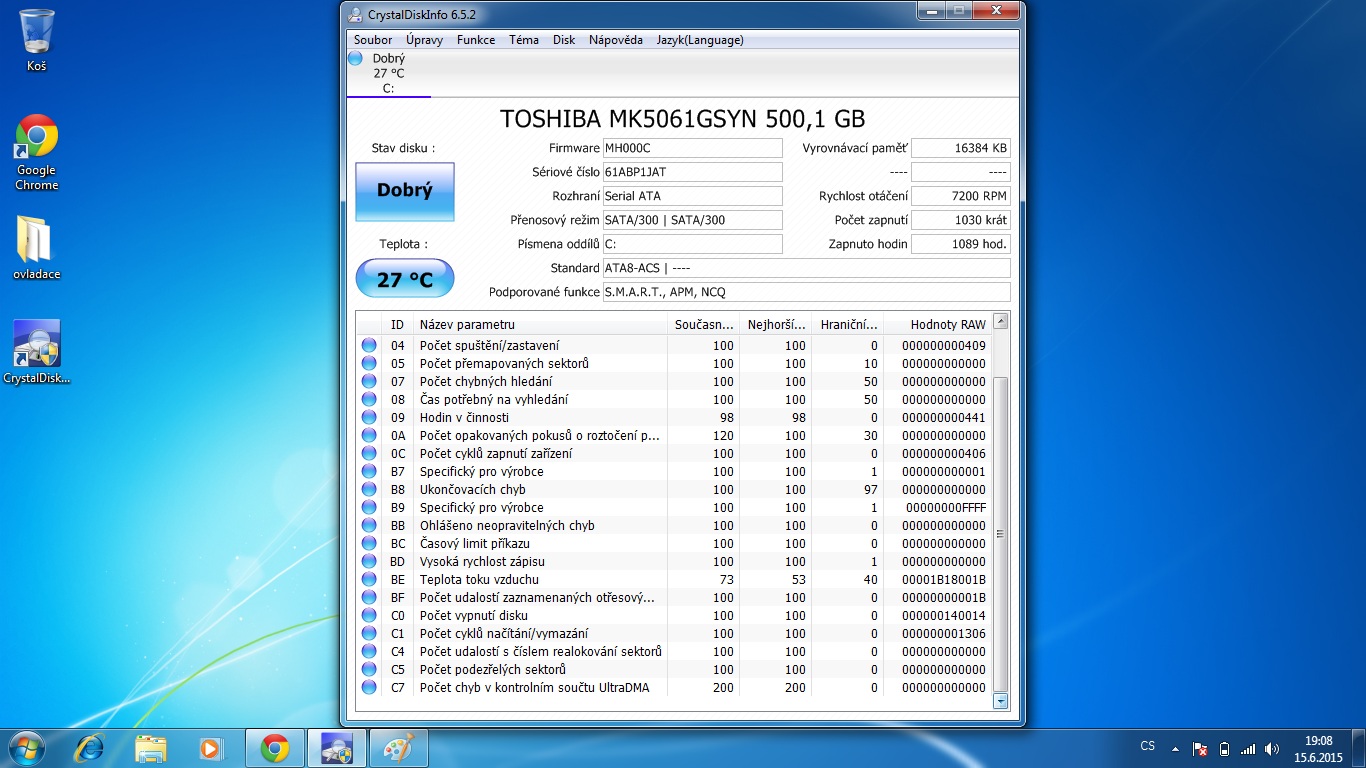This screenshot has width=1366, height=768.
Task: Open the Téma menu
Action: pos(524,40)
